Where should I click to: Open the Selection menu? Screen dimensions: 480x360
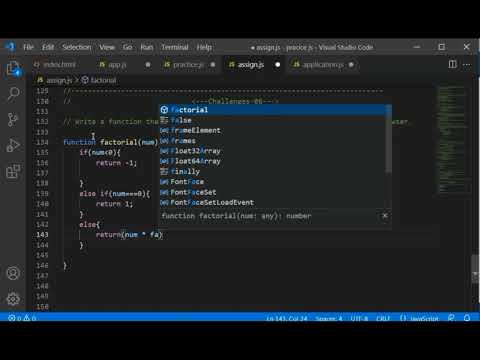(x=77, y=47)
